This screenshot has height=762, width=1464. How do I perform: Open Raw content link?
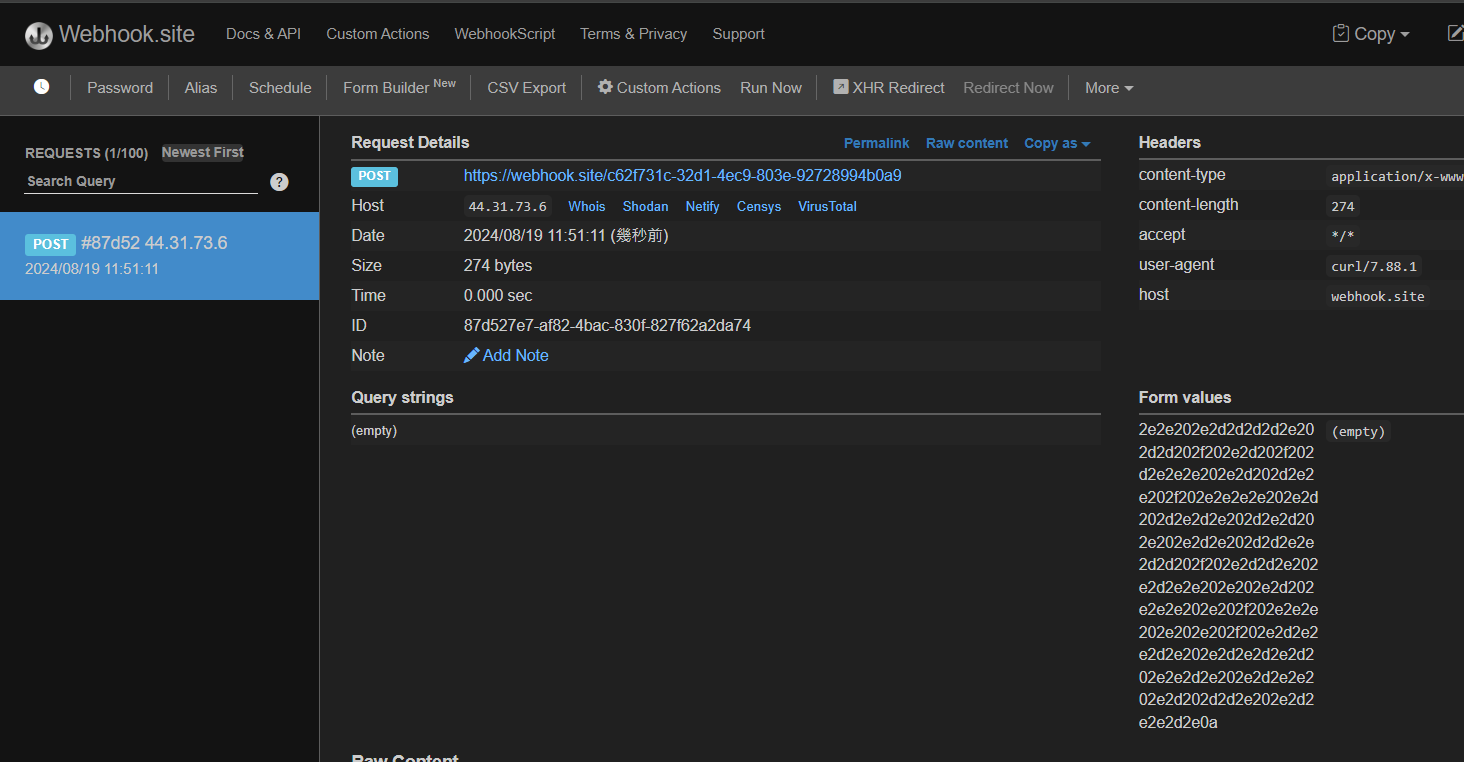[967, 143]
